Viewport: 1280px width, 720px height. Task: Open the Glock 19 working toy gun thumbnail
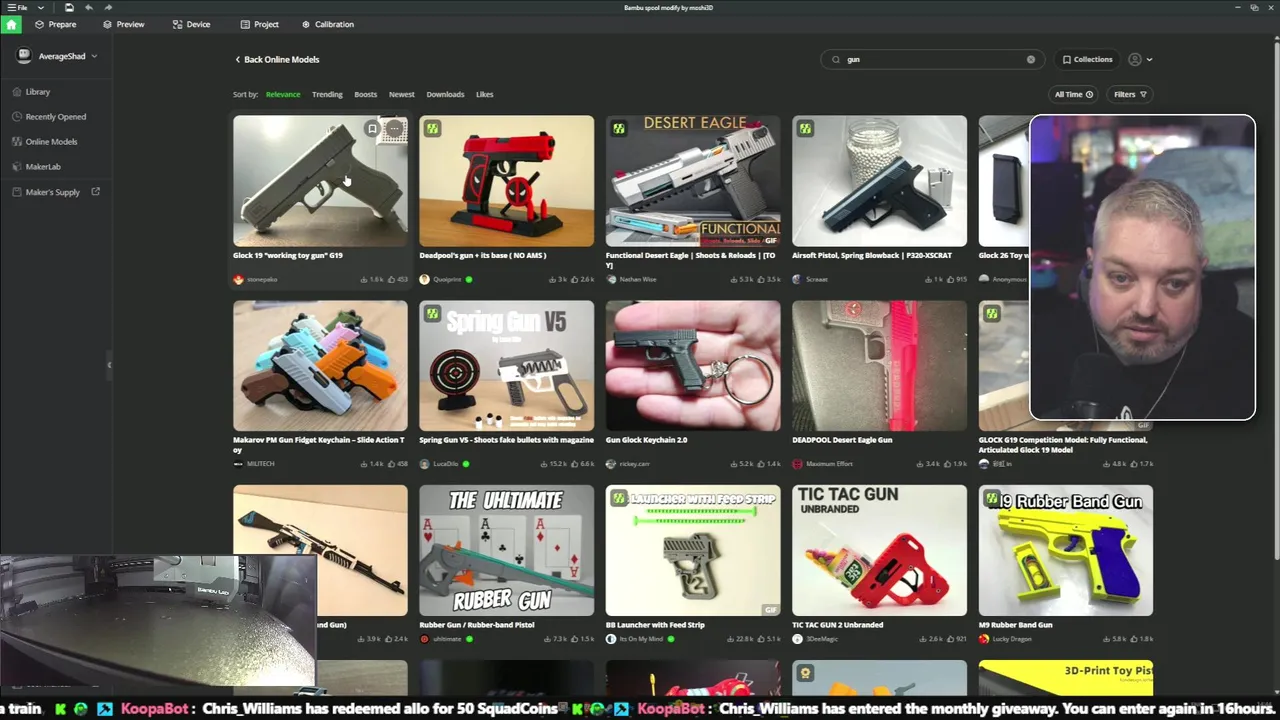320,181
